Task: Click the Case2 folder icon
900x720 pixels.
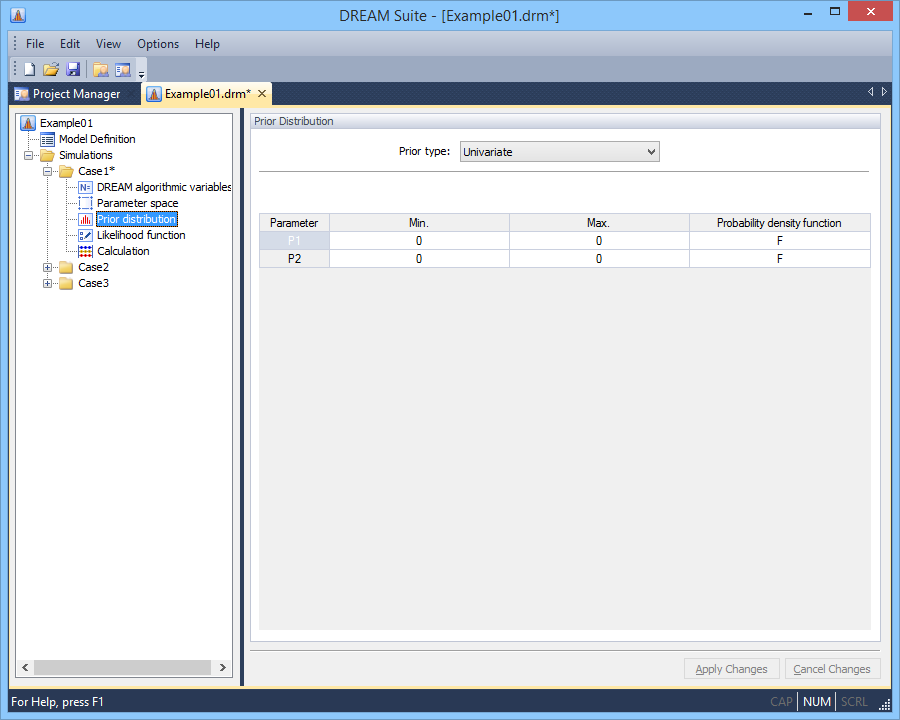Action: point(67,268)
